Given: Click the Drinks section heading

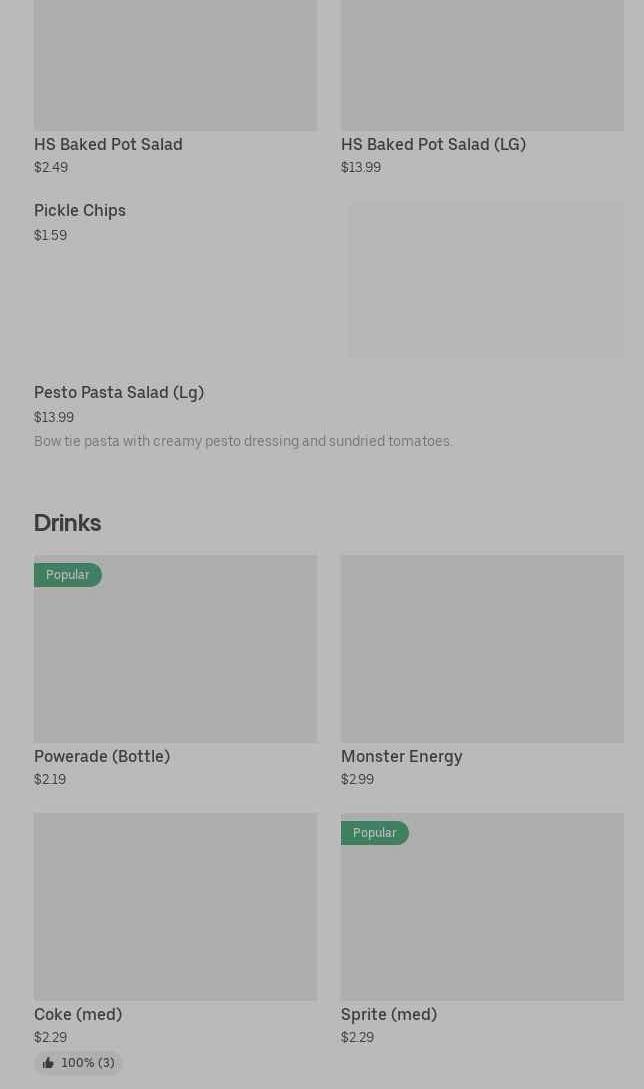Looking at the screenshot, I should 67,522.
